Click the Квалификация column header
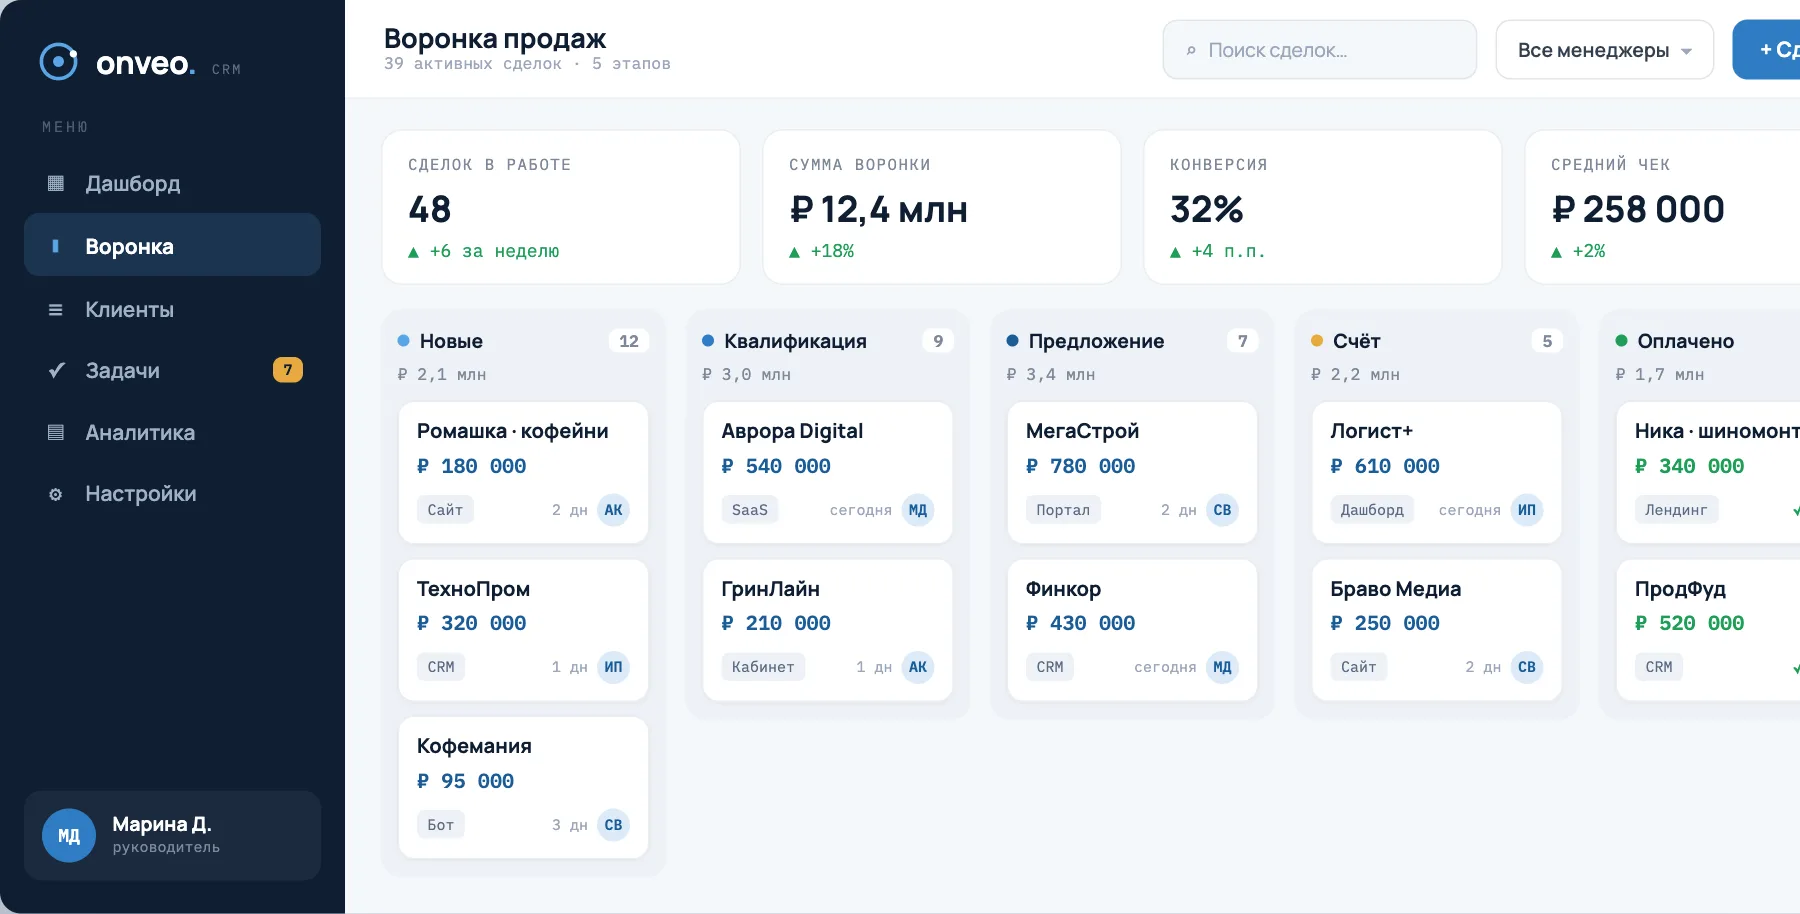The image size is (1800, 914). (795, 341)
